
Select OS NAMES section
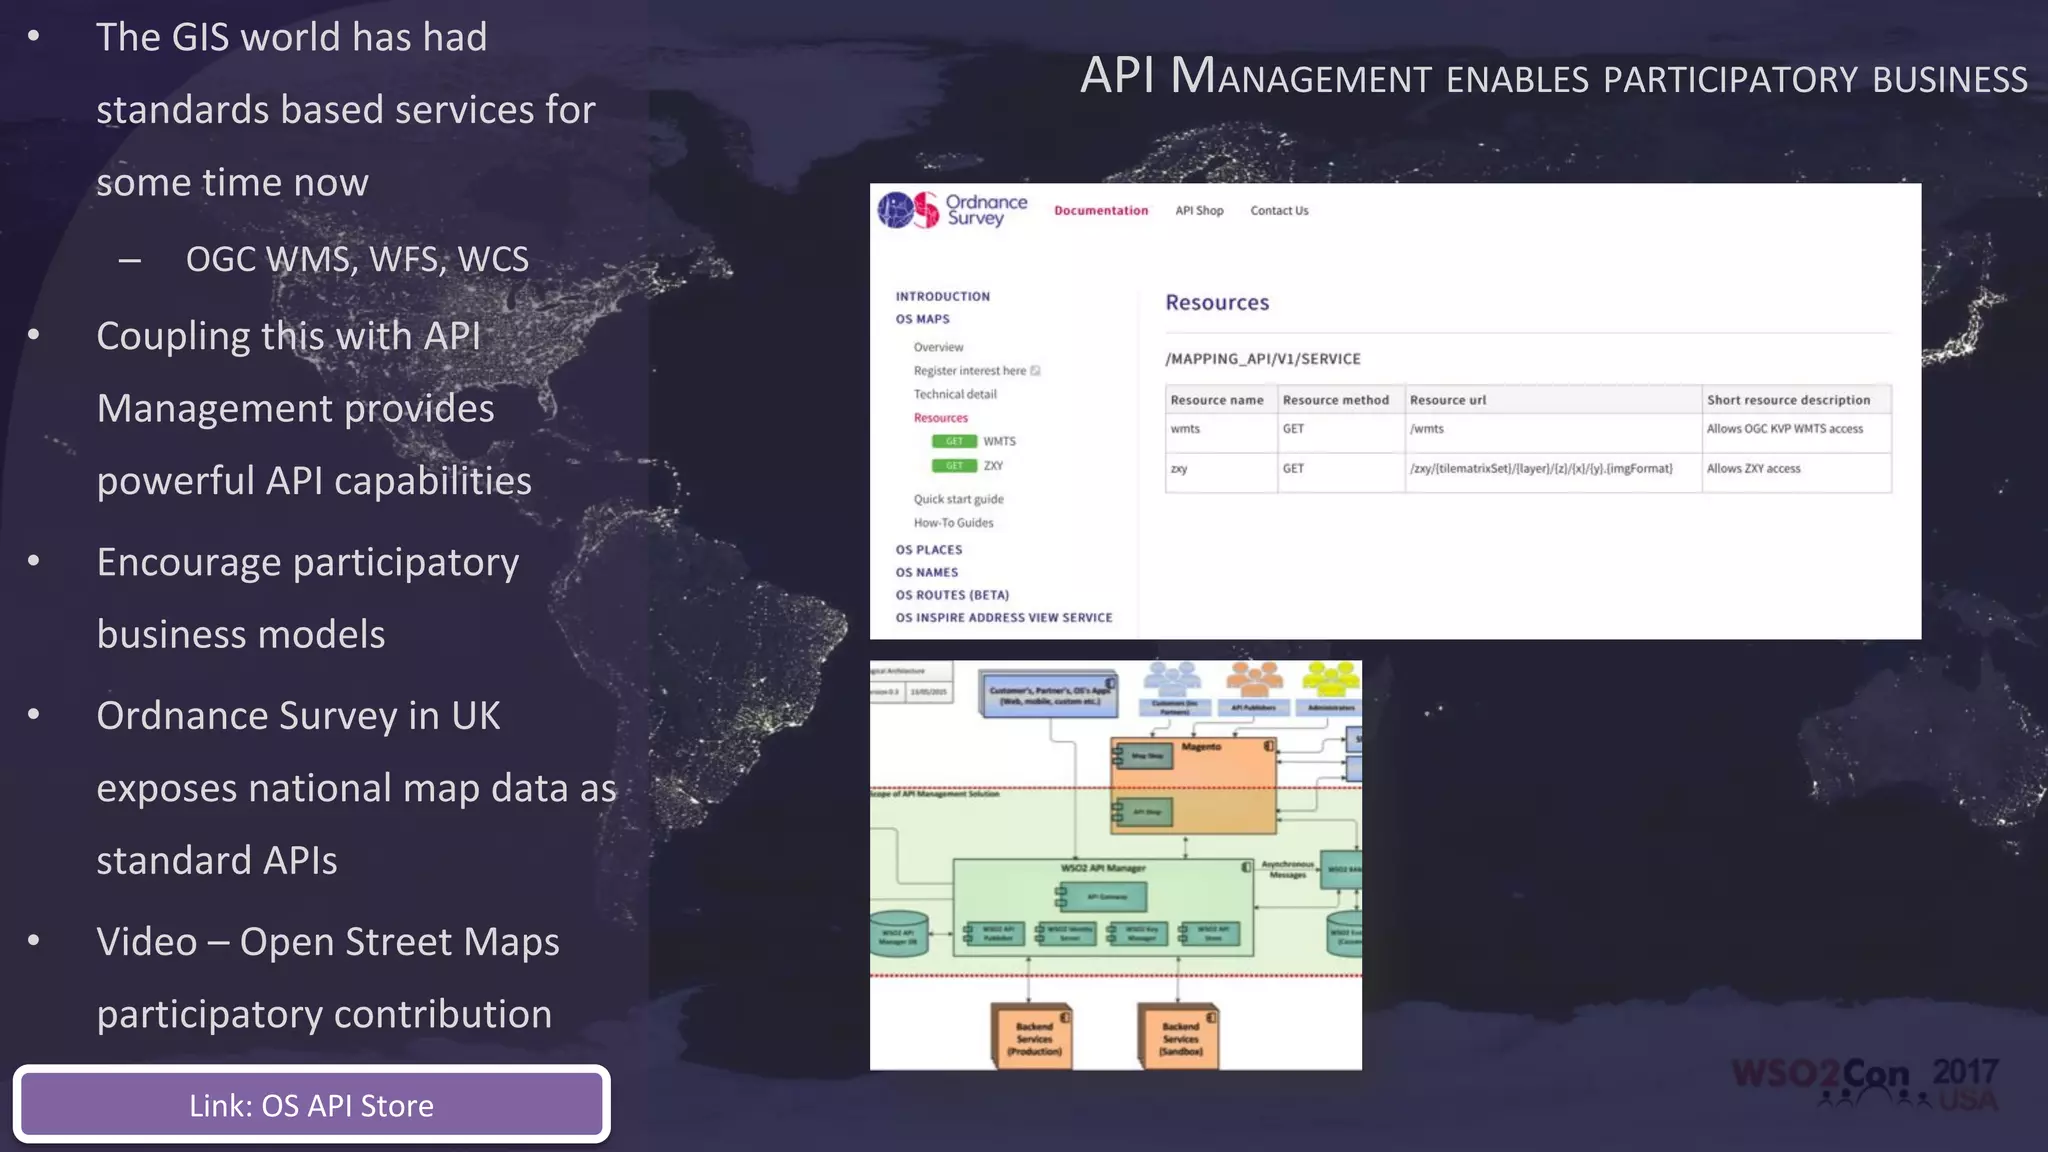(x=927, y=573)
